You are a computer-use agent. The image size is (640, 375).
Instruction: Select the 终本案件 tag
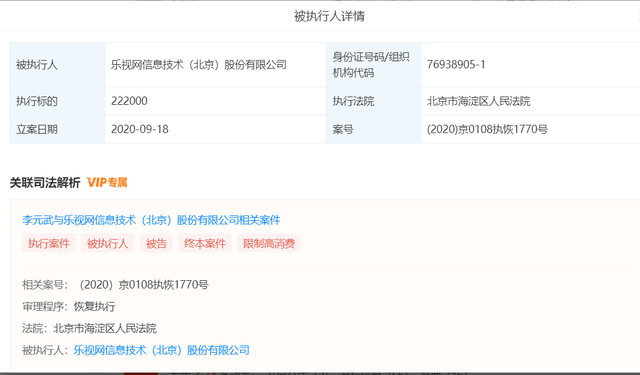coord(205,244)
